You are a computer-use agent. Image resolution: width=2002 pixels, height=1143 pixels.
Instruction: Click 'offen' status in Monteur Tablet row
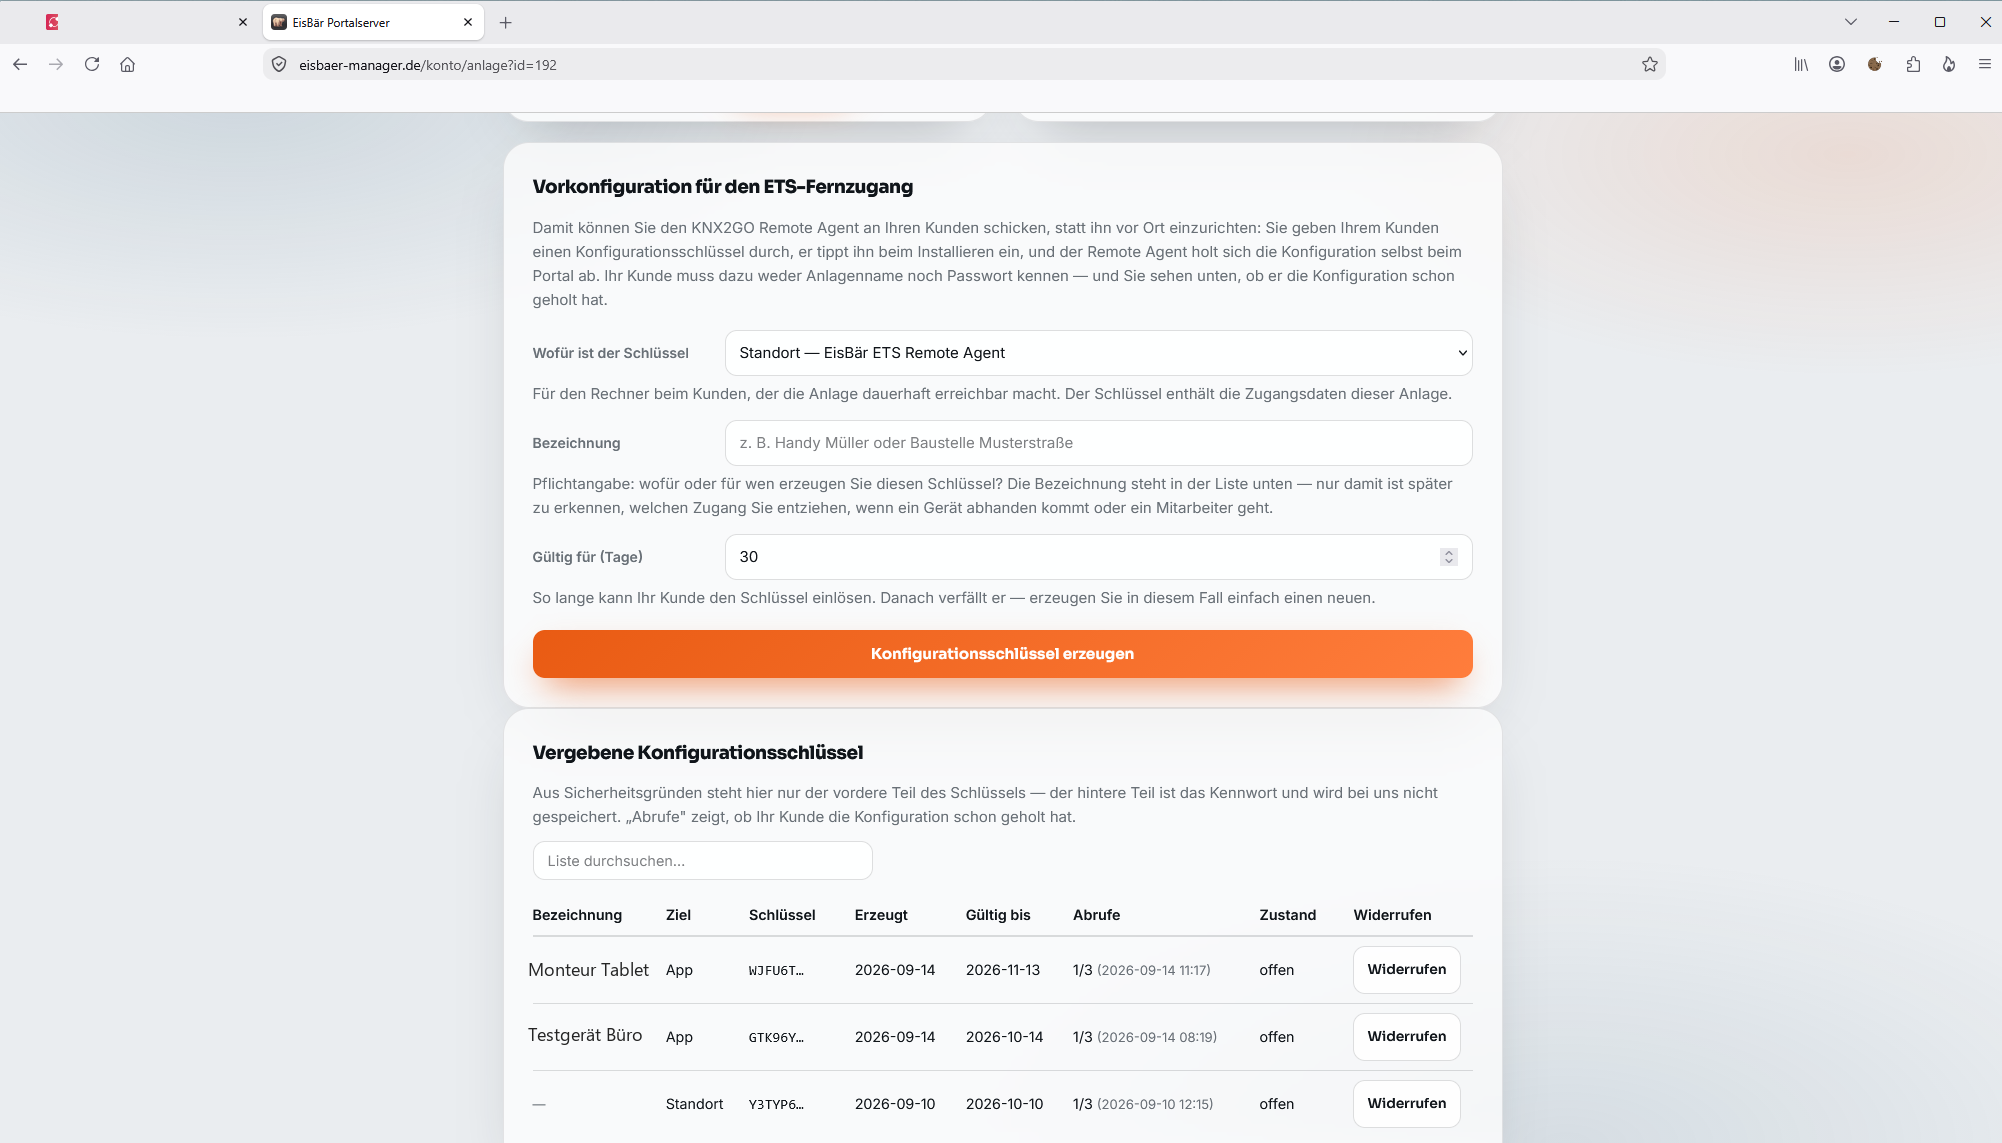(1276, 970)
